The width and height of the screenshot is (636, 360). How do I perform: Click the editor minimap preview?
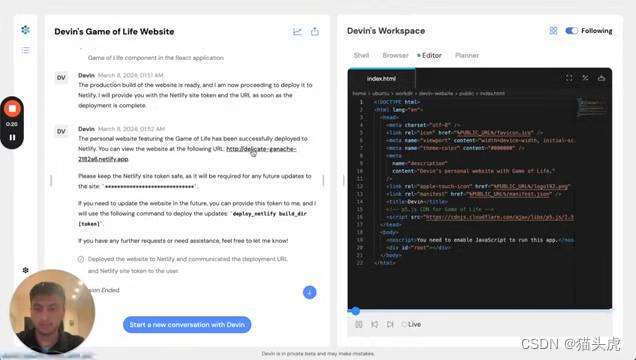(593, 107)
